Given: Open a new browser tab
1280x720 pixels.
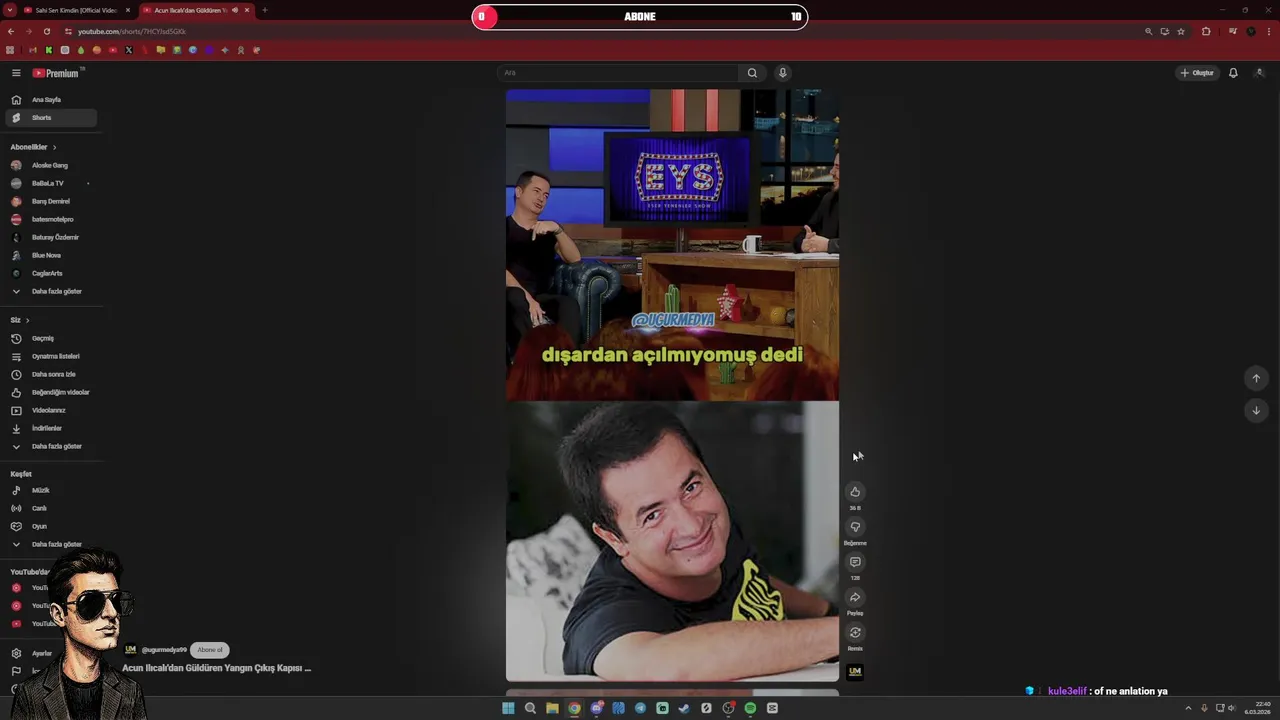Looking at the screenshot, I should [x=265, y=10].
